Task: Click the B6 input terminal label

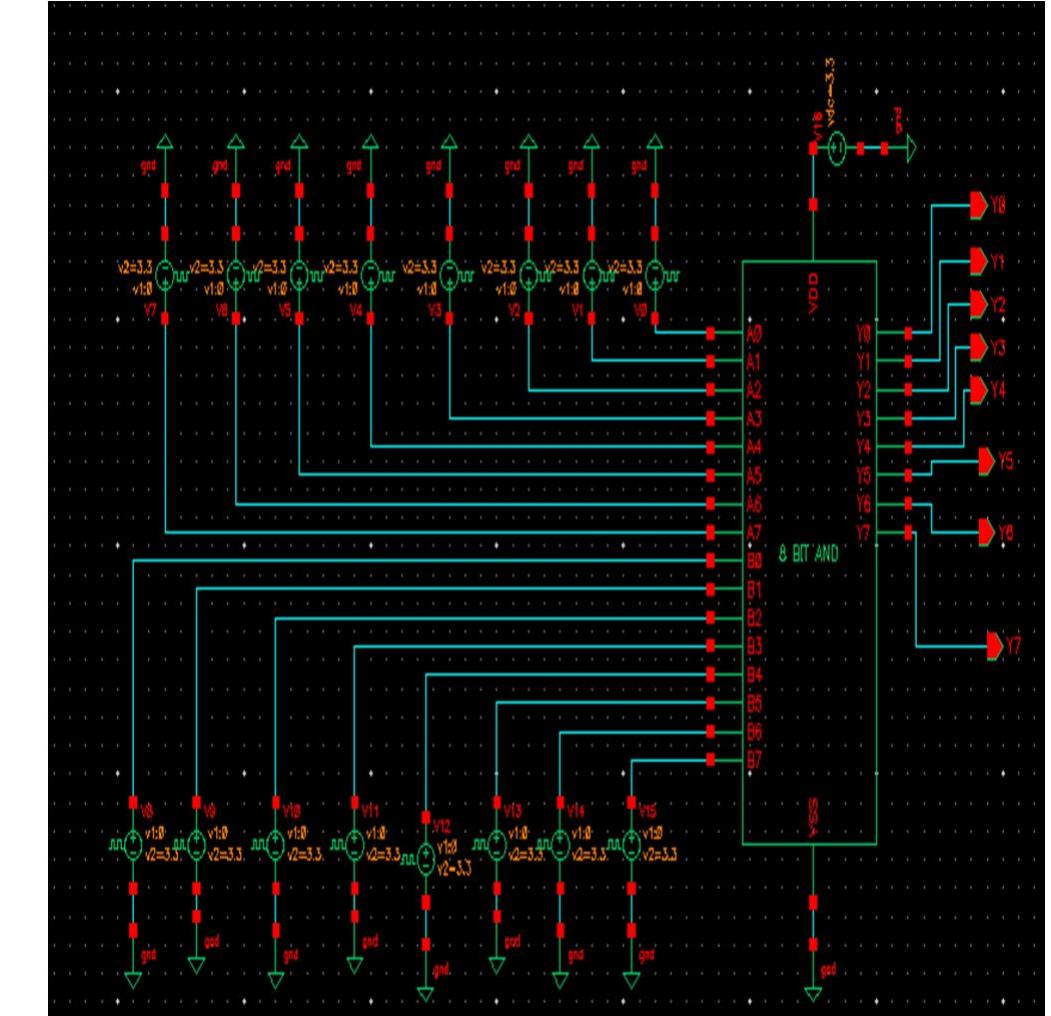Action: 754,732
